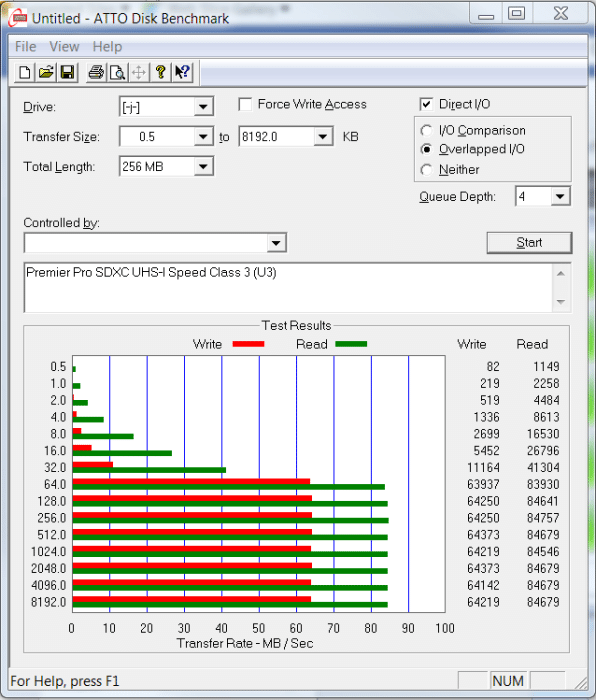The height and width of the screenshot is (700, 596).
Task: Open Print Preview toolbar icon
Action: [117, 72]
